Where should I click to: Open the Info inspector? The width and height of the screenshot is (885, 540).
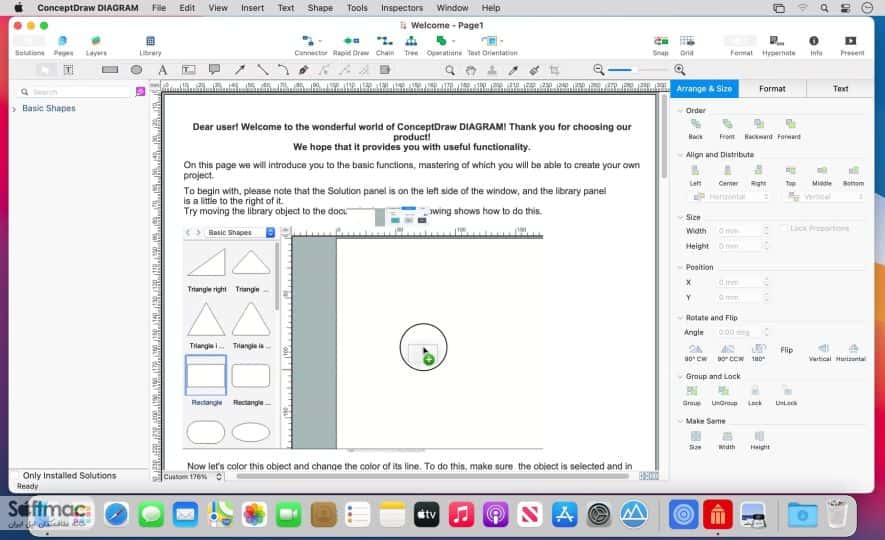pos(816,45)
